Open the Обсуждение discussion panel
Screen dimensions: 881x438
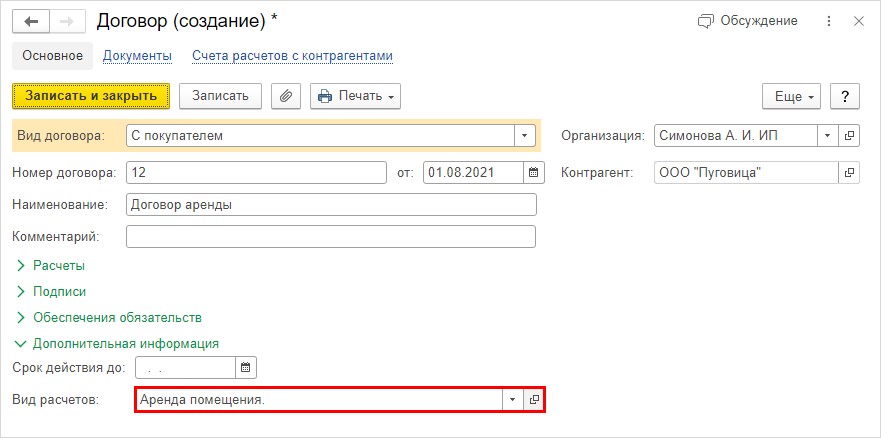pyautogui.click(x=747, y=21)
